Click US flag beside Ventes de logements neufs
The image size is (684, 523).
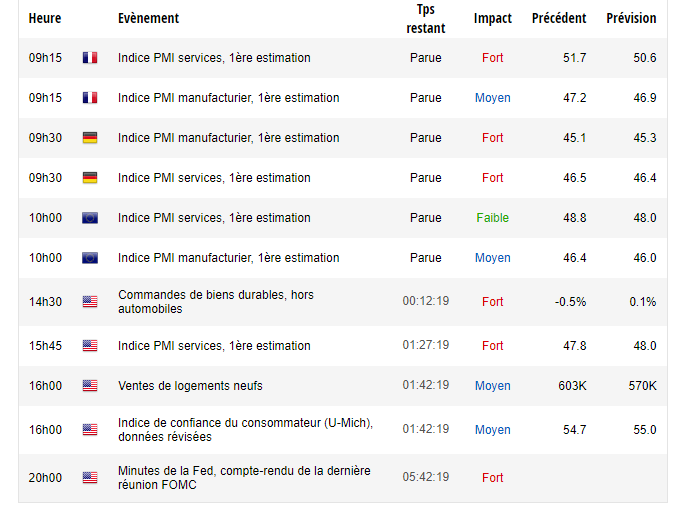(x=90, y=386)
